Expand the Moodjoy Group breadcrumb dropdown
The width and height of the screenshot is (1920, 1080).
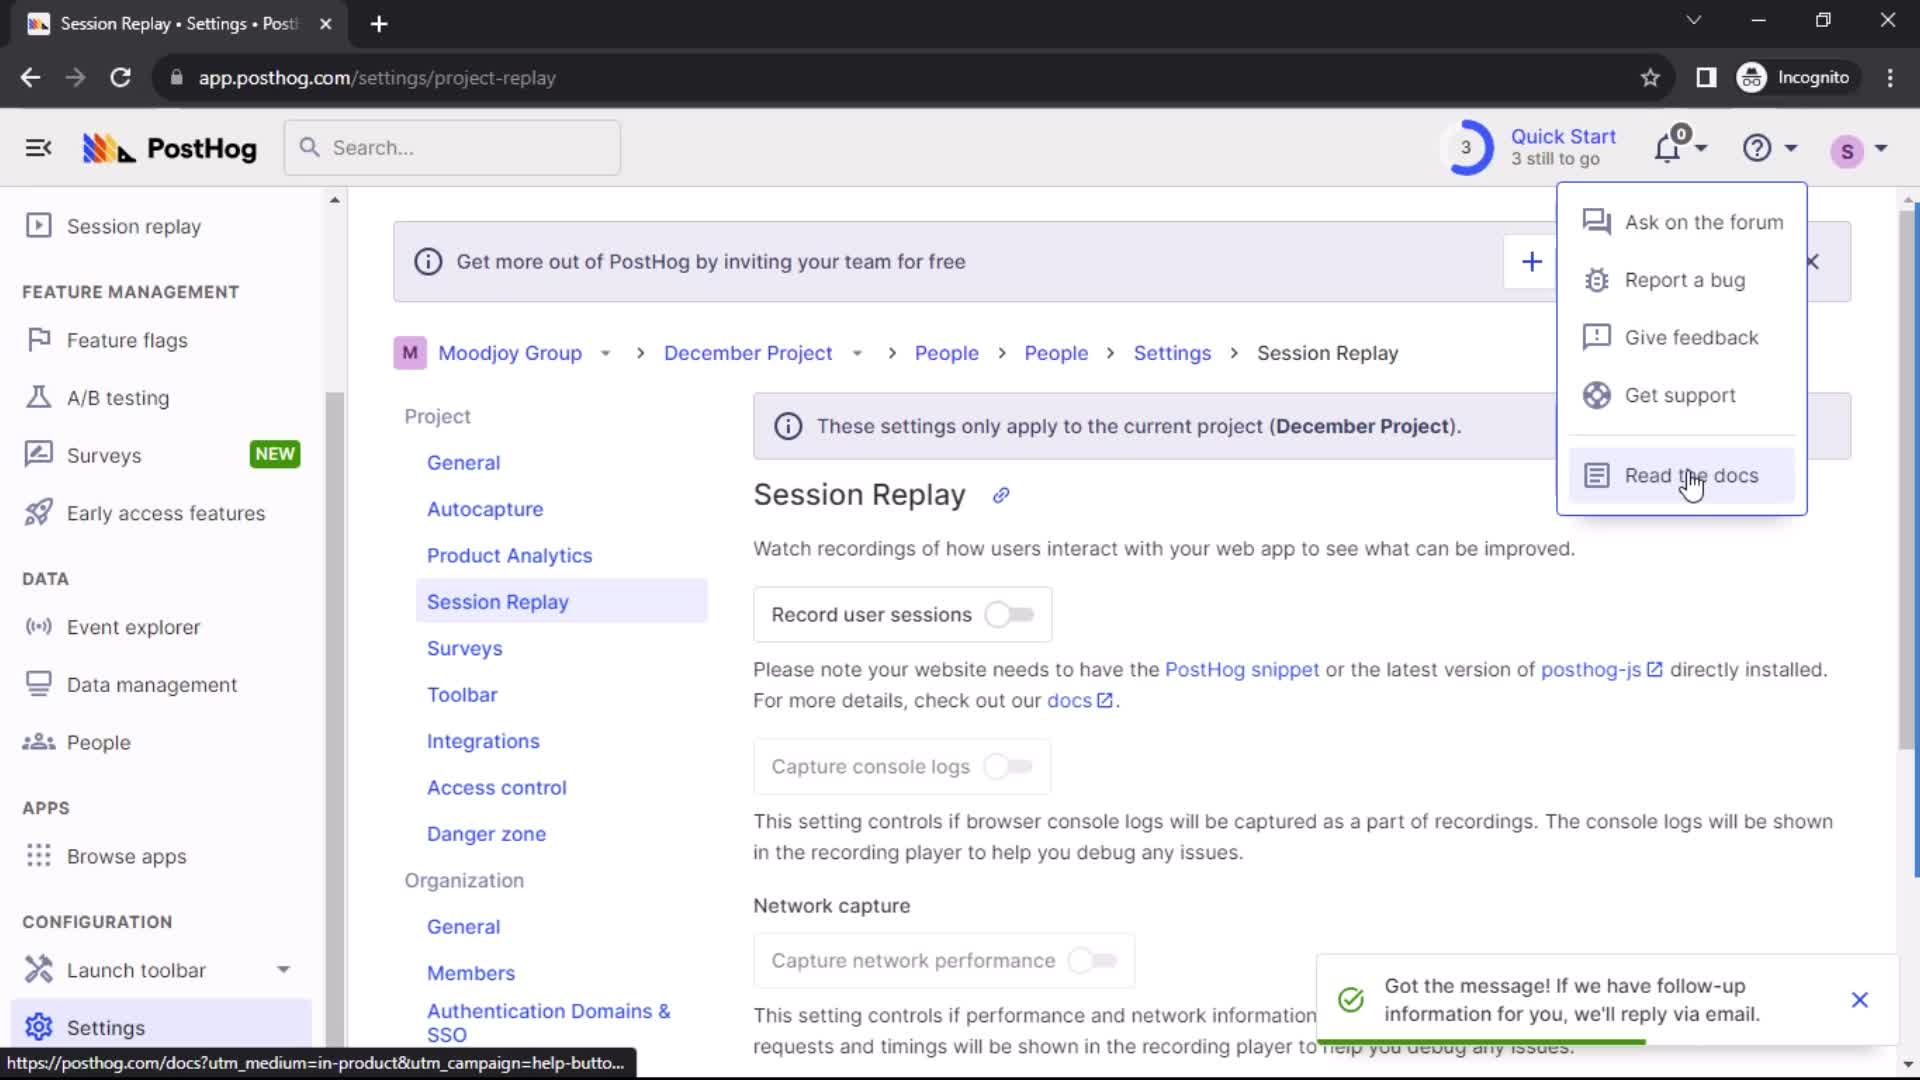(605, 353)
